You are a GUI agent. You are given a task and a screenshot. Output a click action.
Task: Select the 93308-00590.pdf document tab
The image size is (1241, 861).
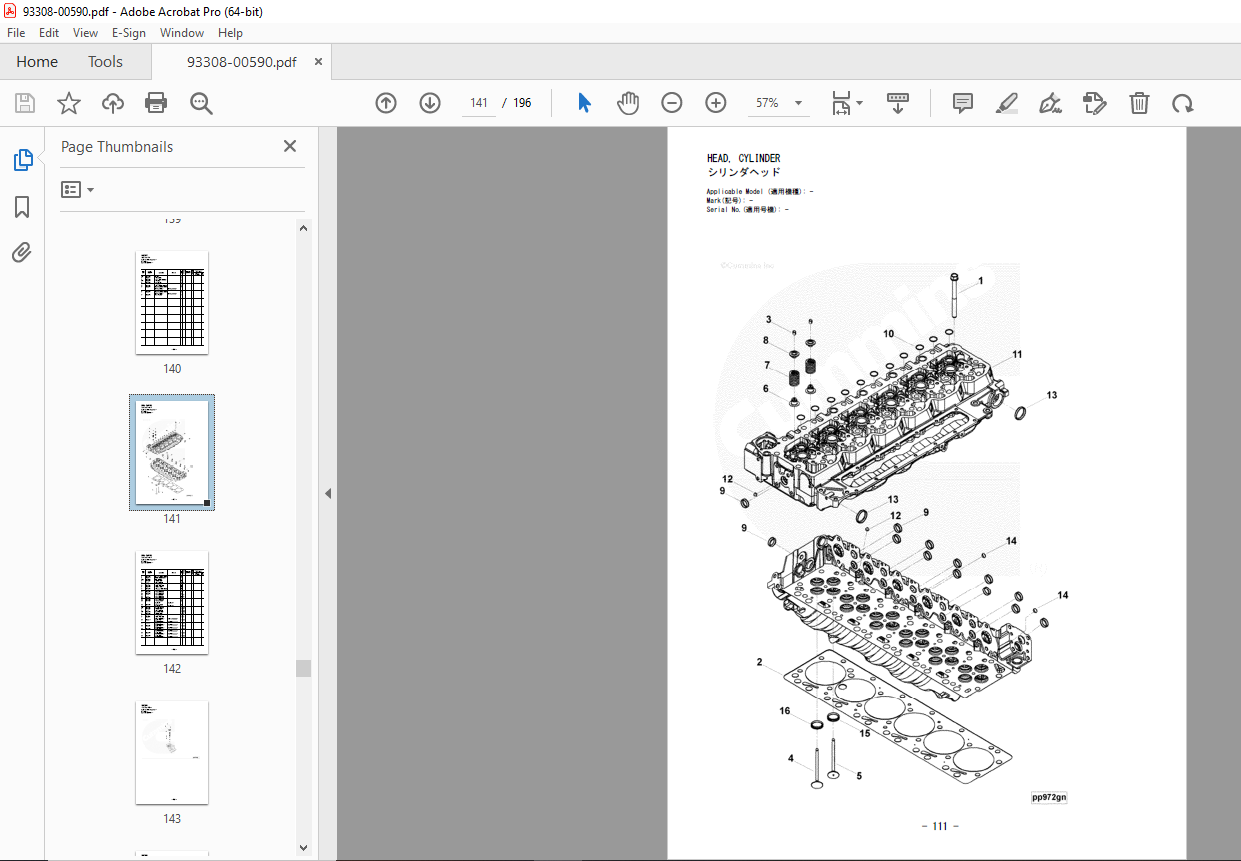241,62
